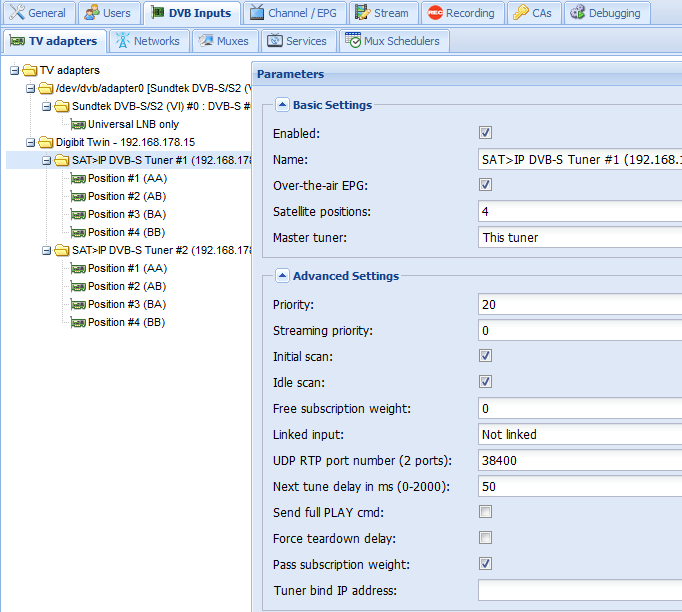Image resolution: width=682 pixels, height=612 pixels.
Task: Enable Force teardown delay checkbox
Action: click(x=485, y=538)
